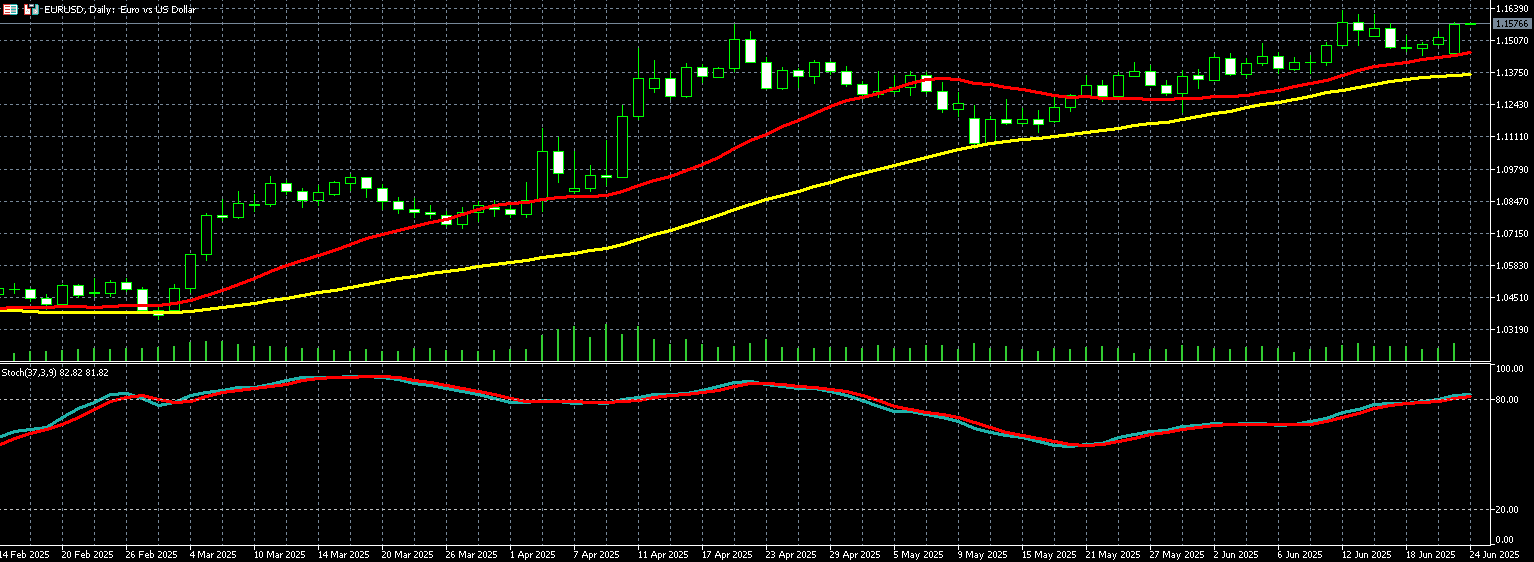This screenshot has width=1534, height=562.
Task: Click the 18 Jun 2025 date label
Action: pyautogui.click(x=1433, y=554)
